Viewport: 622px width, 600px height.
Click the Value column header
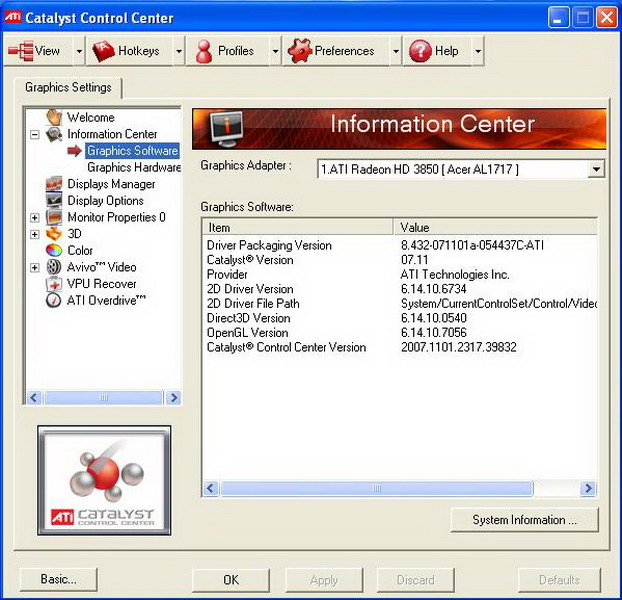(495, 228)
